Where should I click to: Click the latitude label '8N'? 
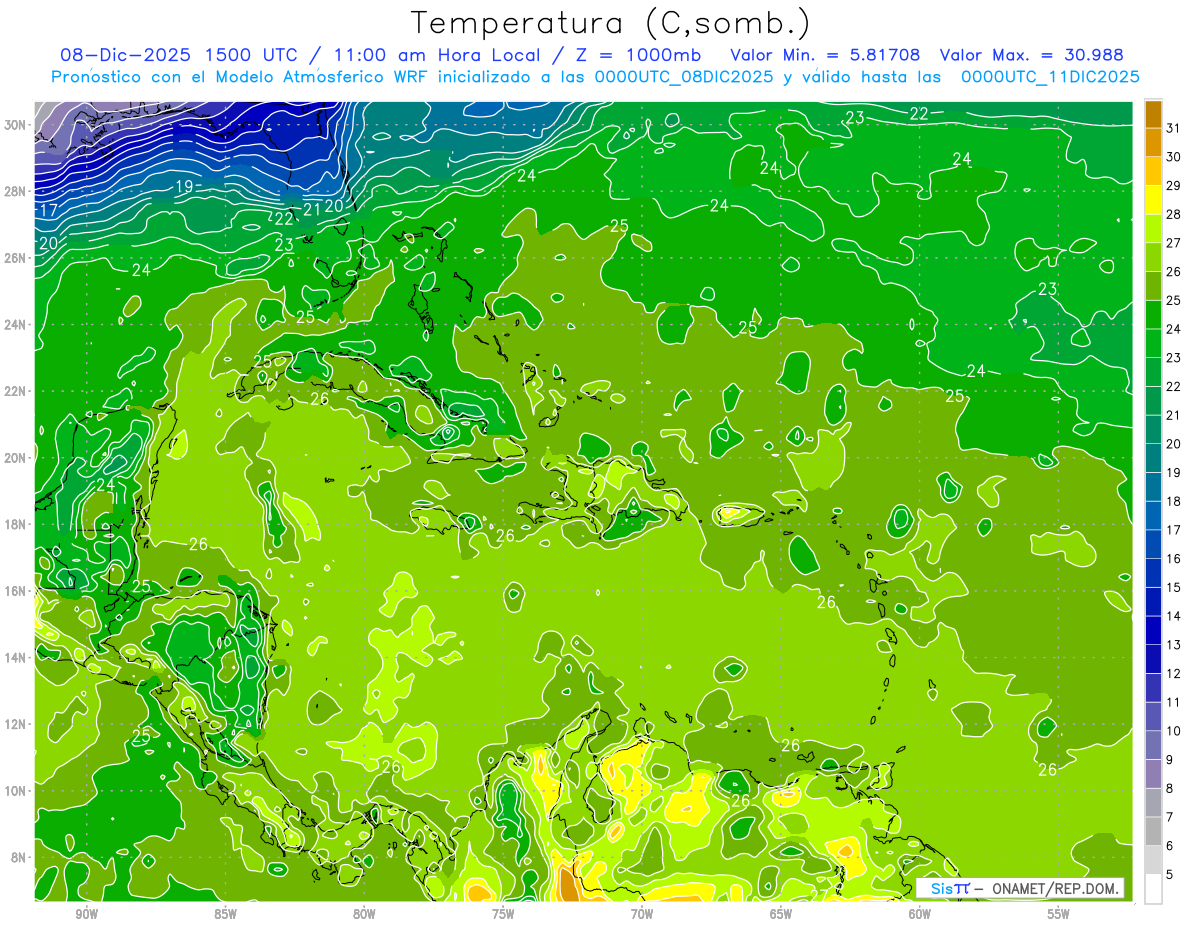click(20, 857)
